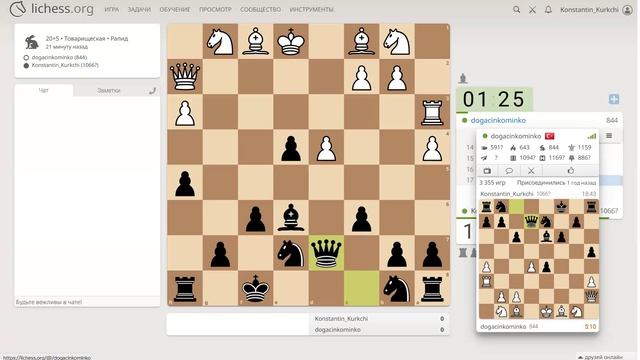Click the highlighted empty origin square

pos(361,288)
